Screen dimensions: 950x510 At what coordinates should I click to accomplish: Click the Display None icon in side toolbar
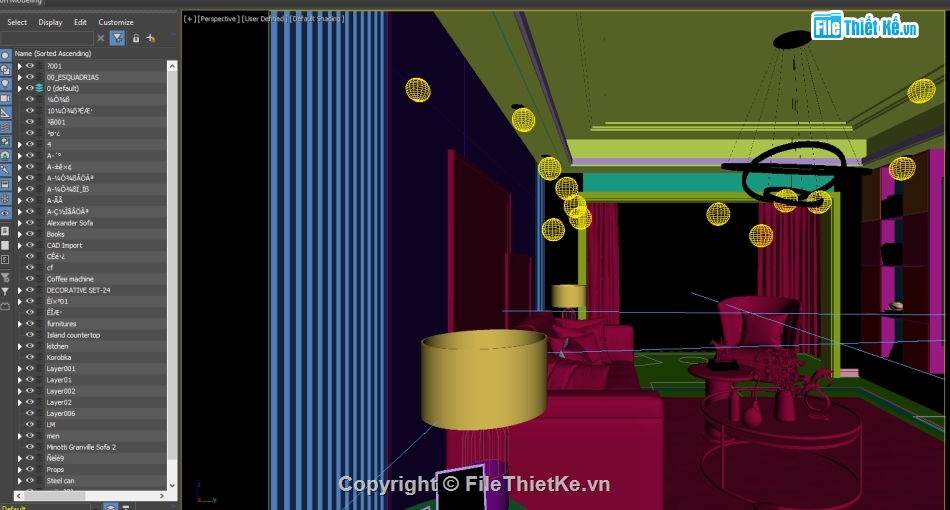coord(5,245)
